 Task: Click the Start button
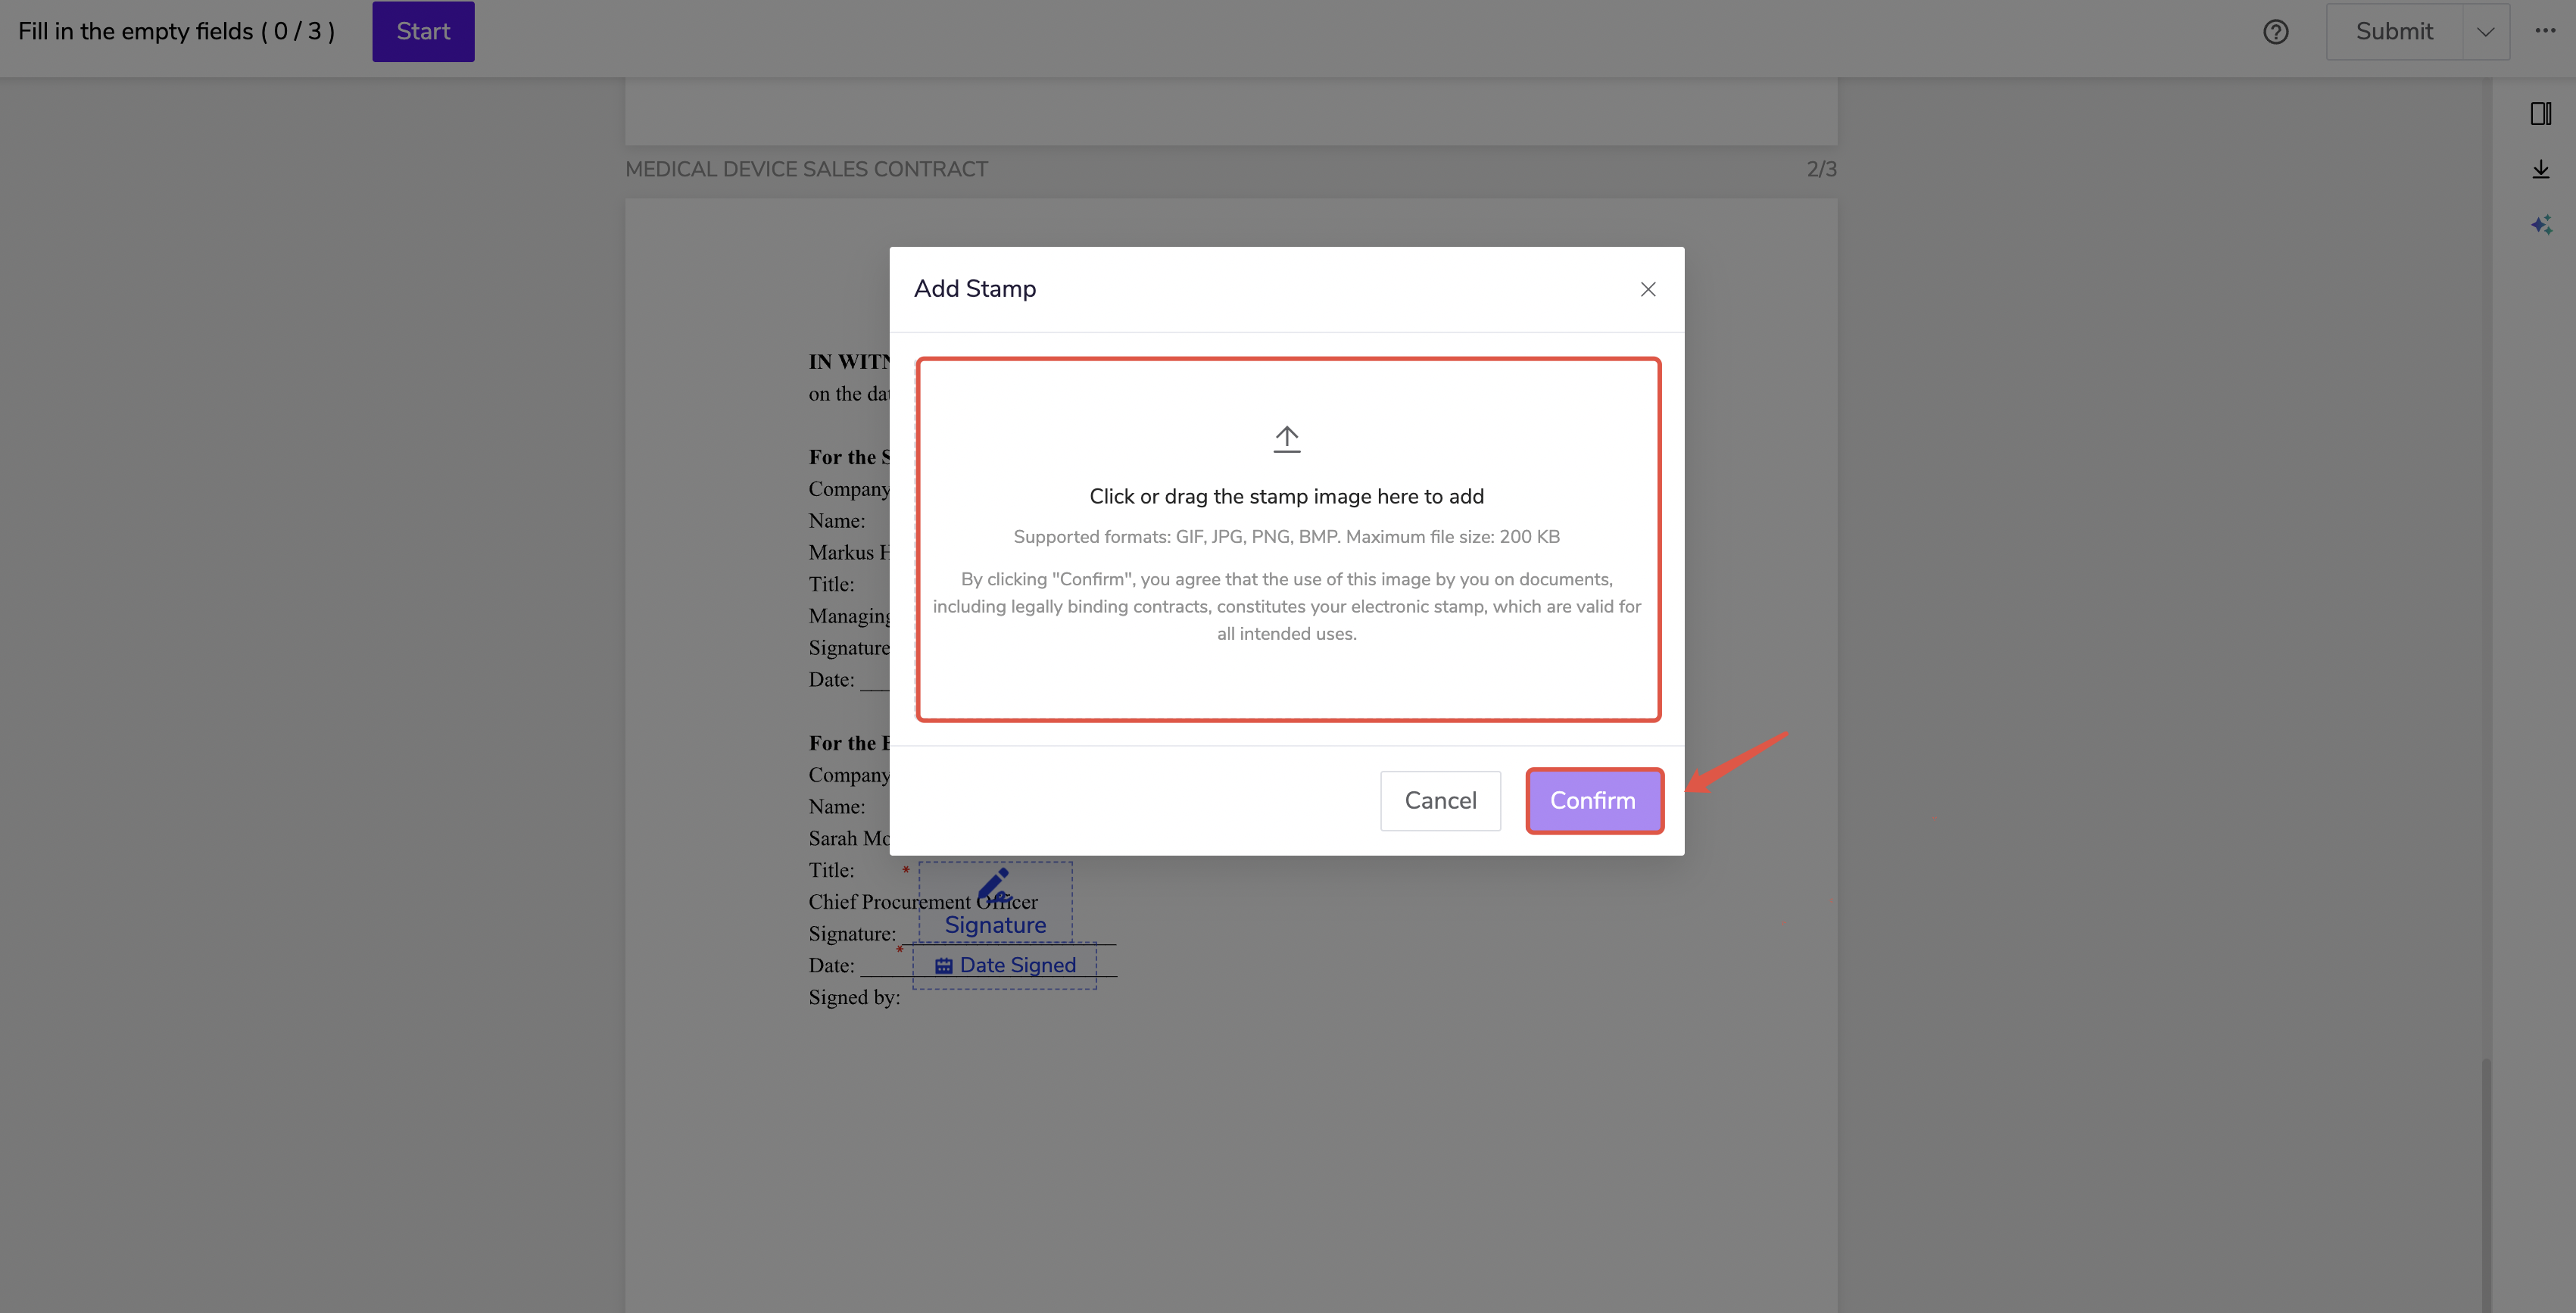tap(423, 32)
